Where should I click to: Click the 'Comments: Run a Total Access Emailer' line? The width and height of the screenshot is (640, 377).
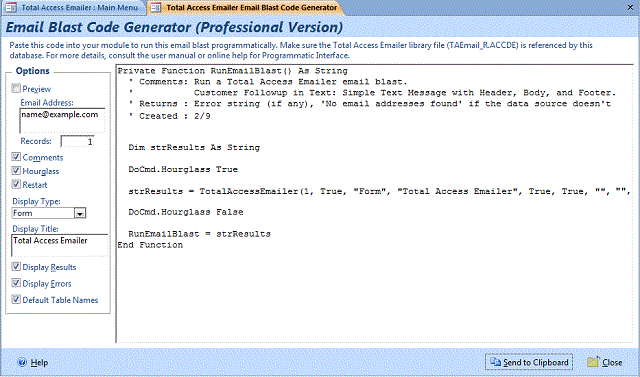click(x=268, y=82)
